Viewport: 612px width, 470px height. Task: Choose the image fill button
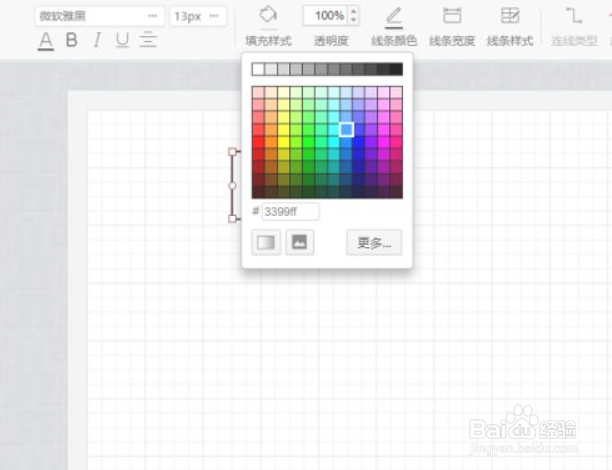[299, 242]
